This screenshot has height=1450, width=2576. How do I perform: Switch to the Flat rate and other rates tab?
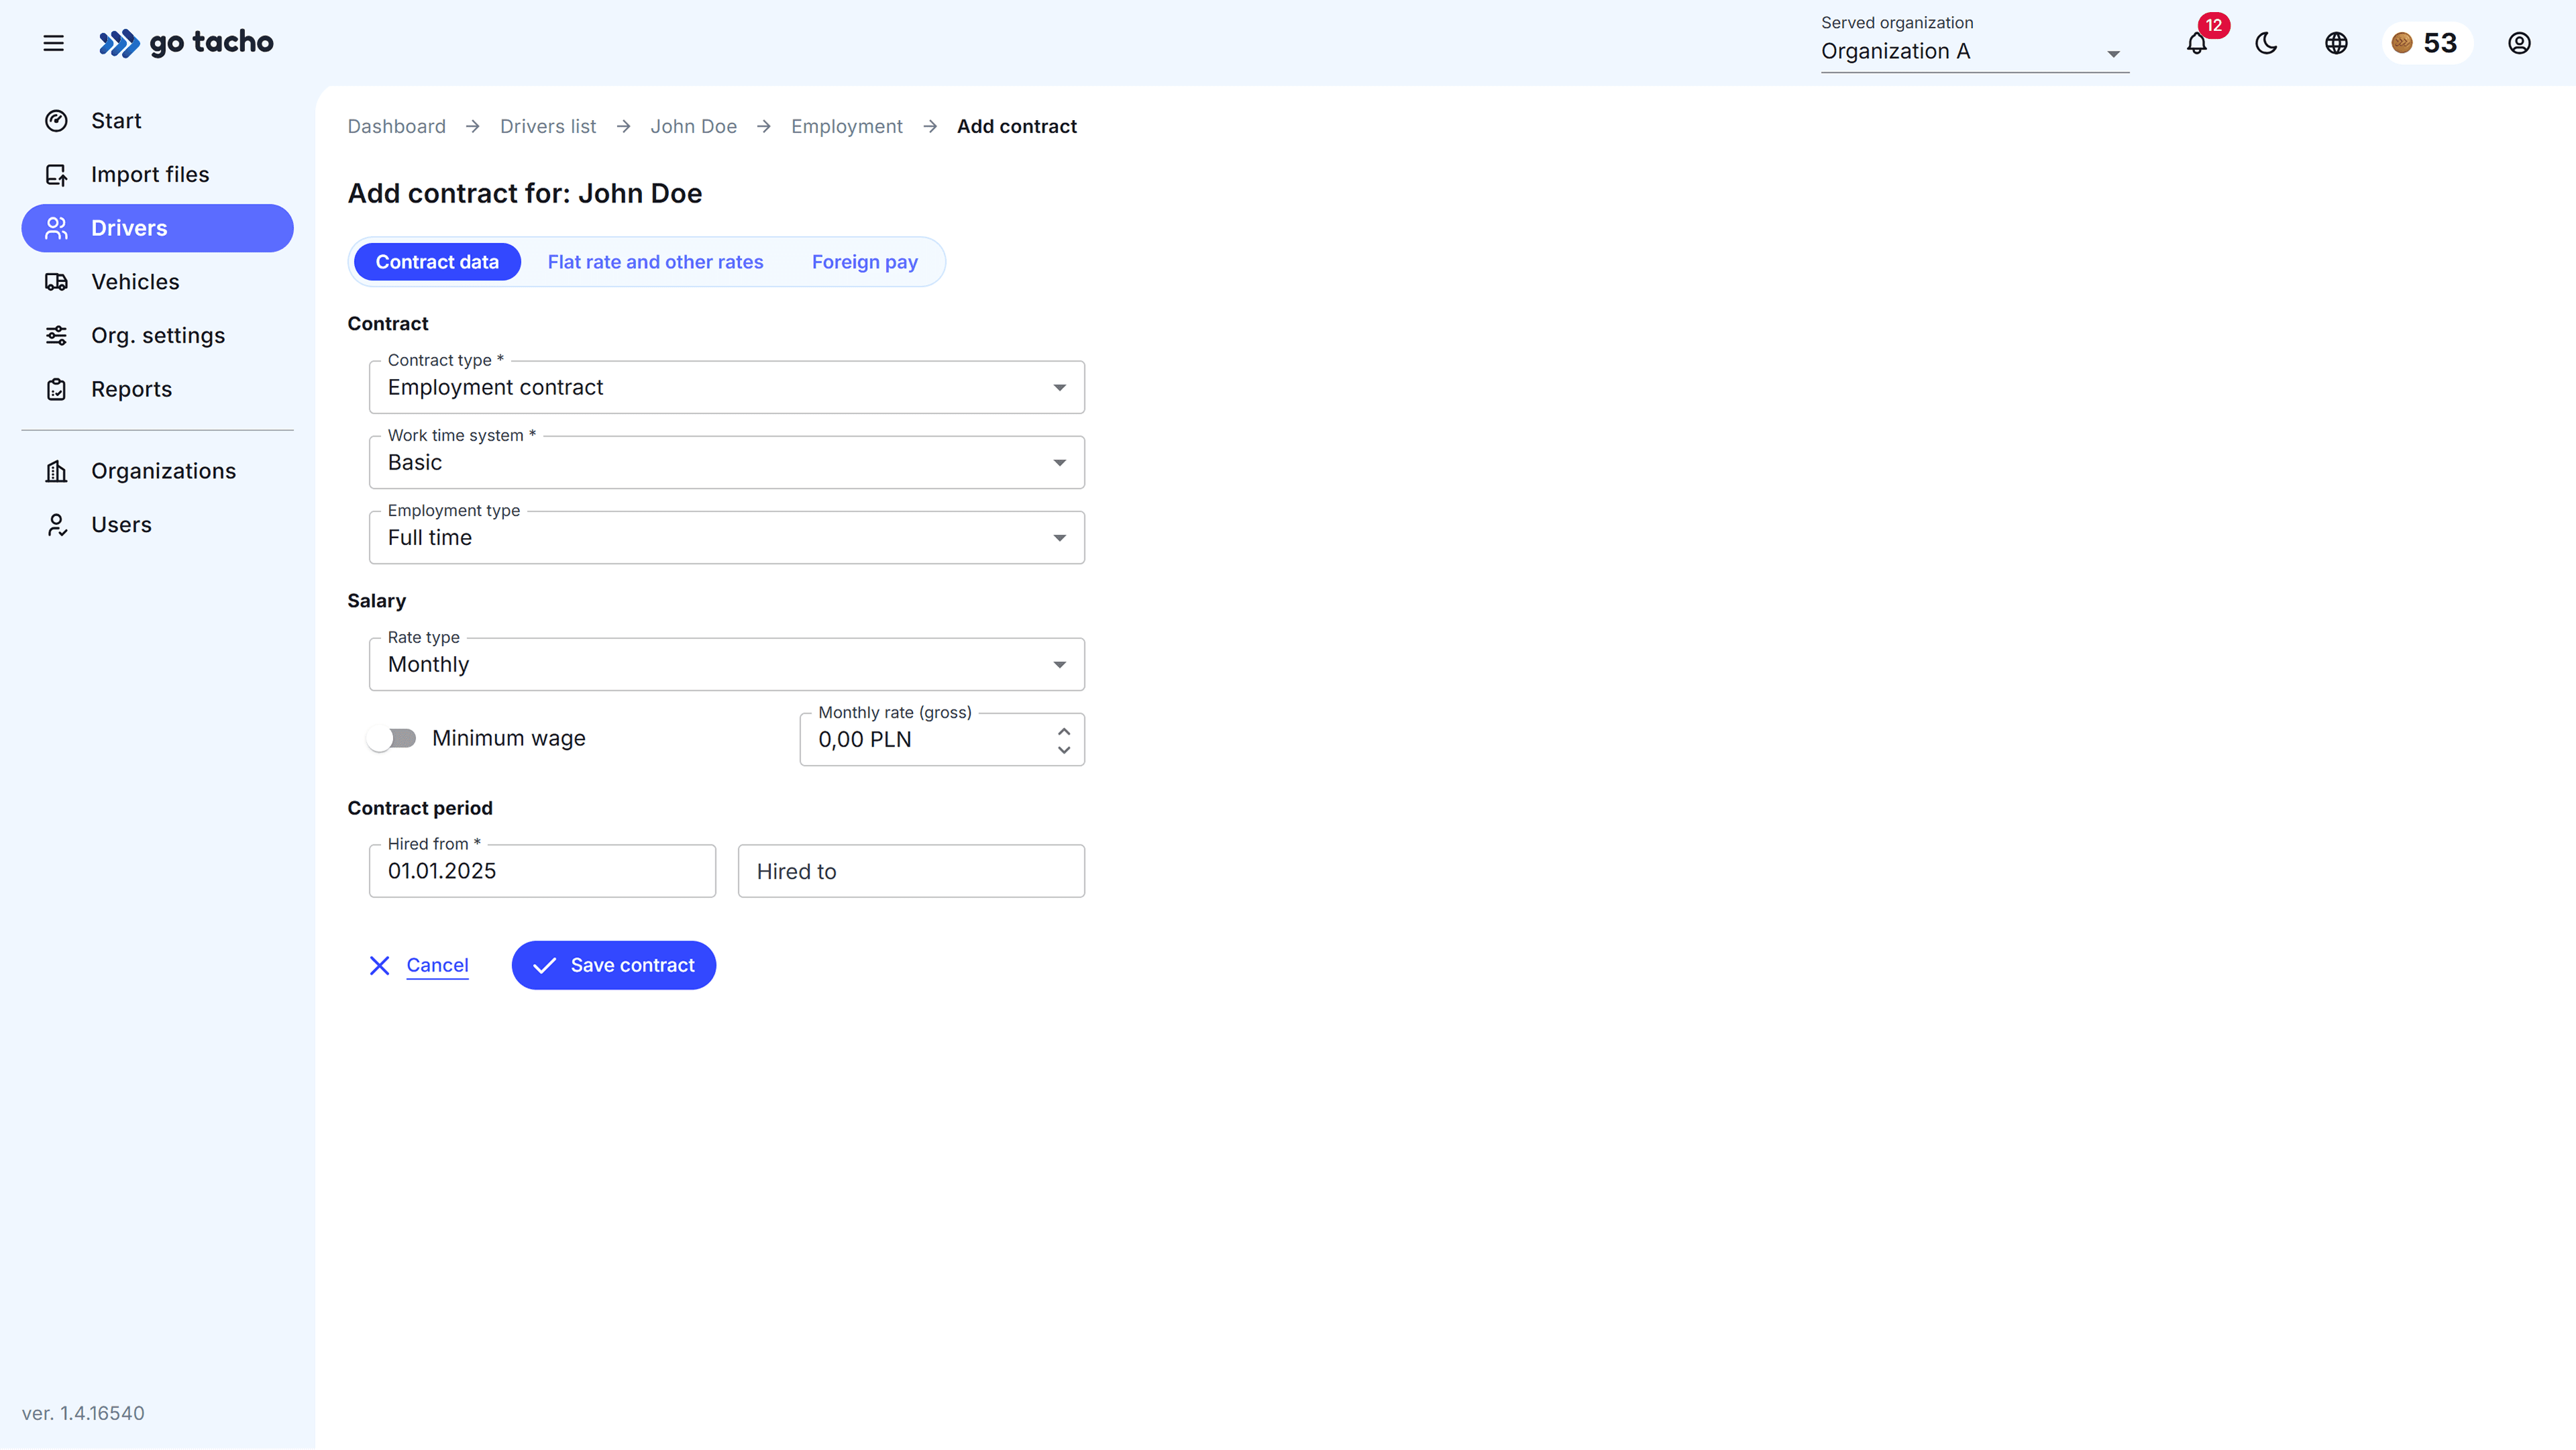[x=655, y=261]
